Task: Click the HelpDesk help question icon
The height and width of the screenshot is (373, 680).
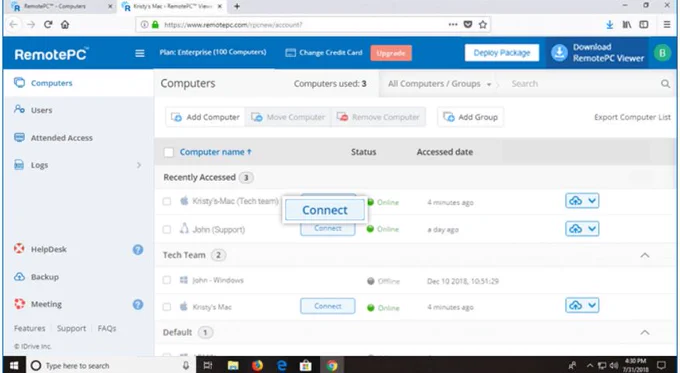Action: pos(138,249)
